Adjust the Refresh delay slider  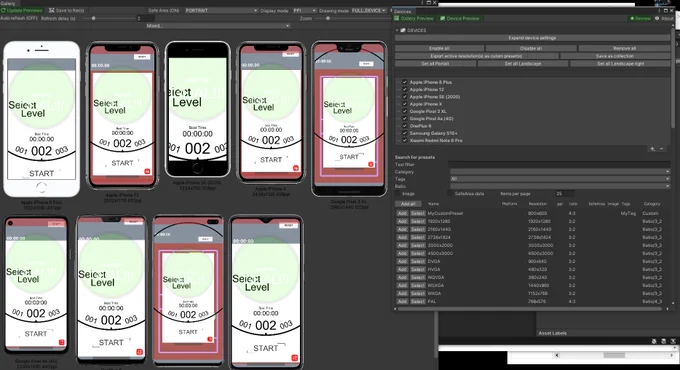[93, 18]
